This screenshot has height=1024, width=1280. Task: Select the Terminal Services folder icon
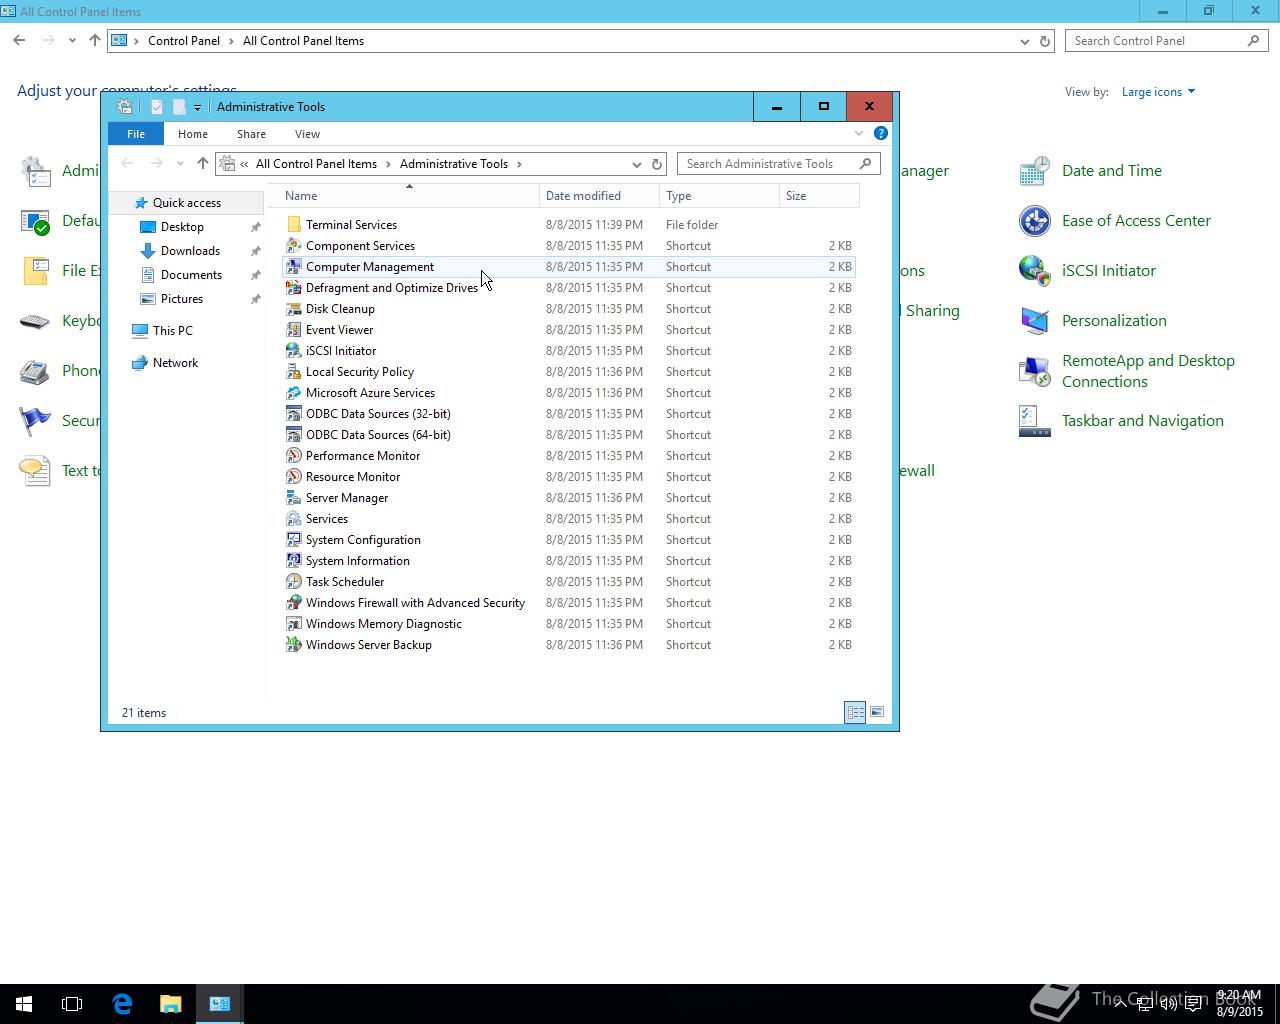tap(293, 225)
